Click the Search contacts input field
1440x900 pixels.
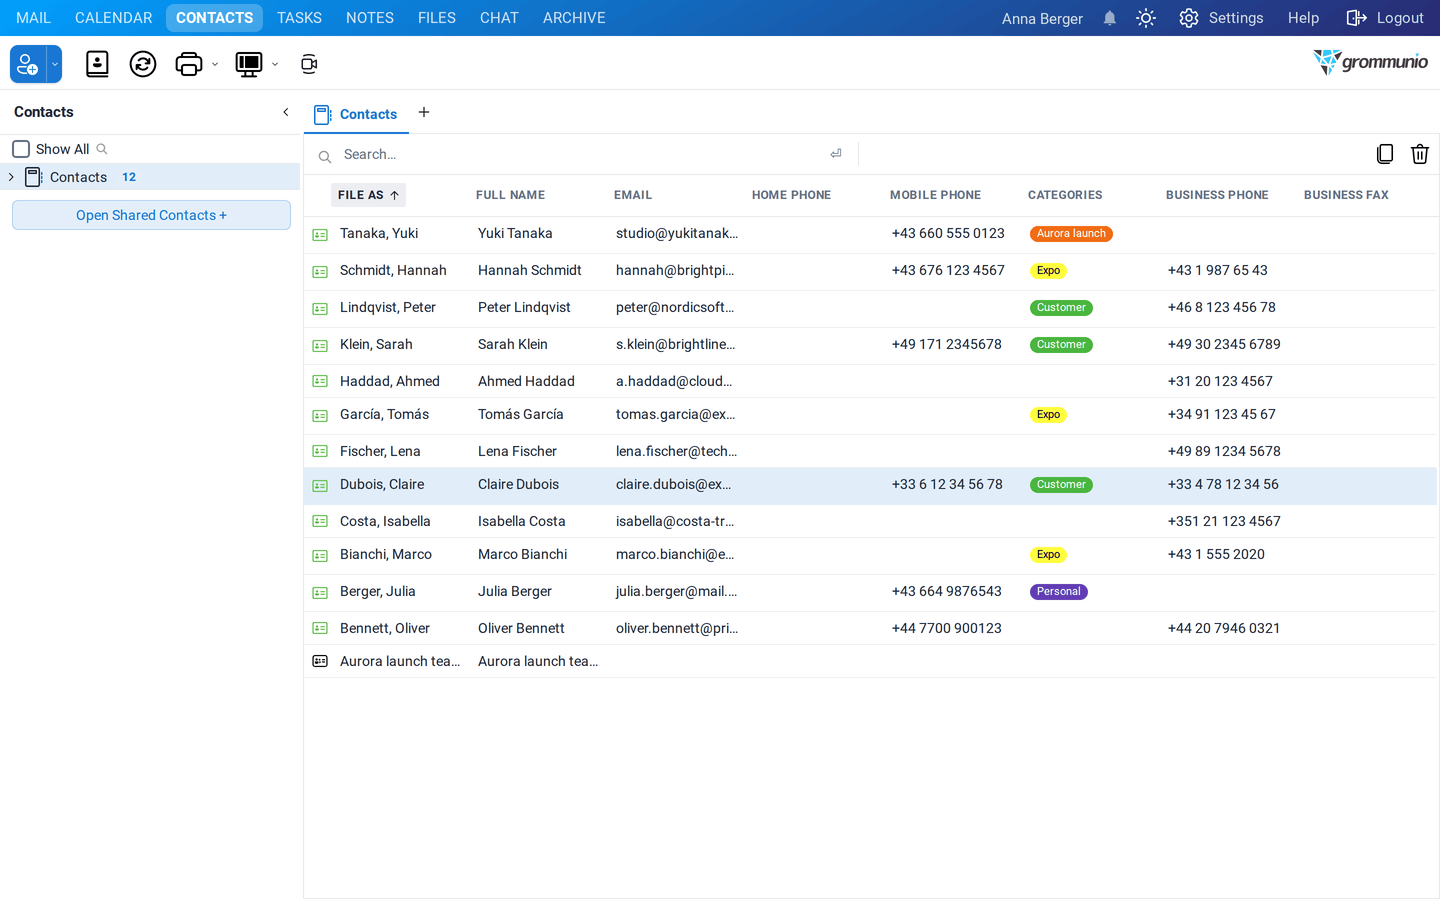point(580,154)
